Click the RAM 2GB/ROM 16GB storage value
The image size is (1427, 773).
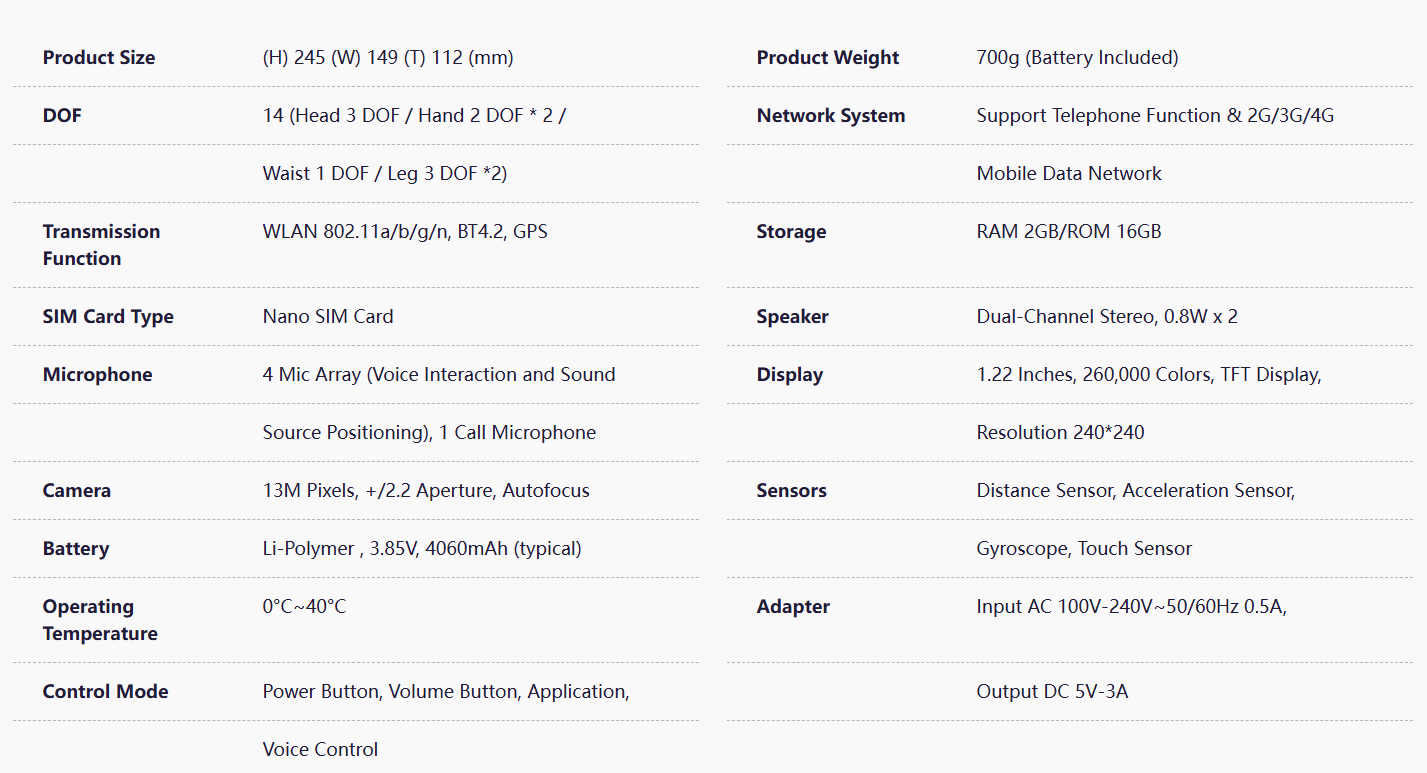(1069, 232)
